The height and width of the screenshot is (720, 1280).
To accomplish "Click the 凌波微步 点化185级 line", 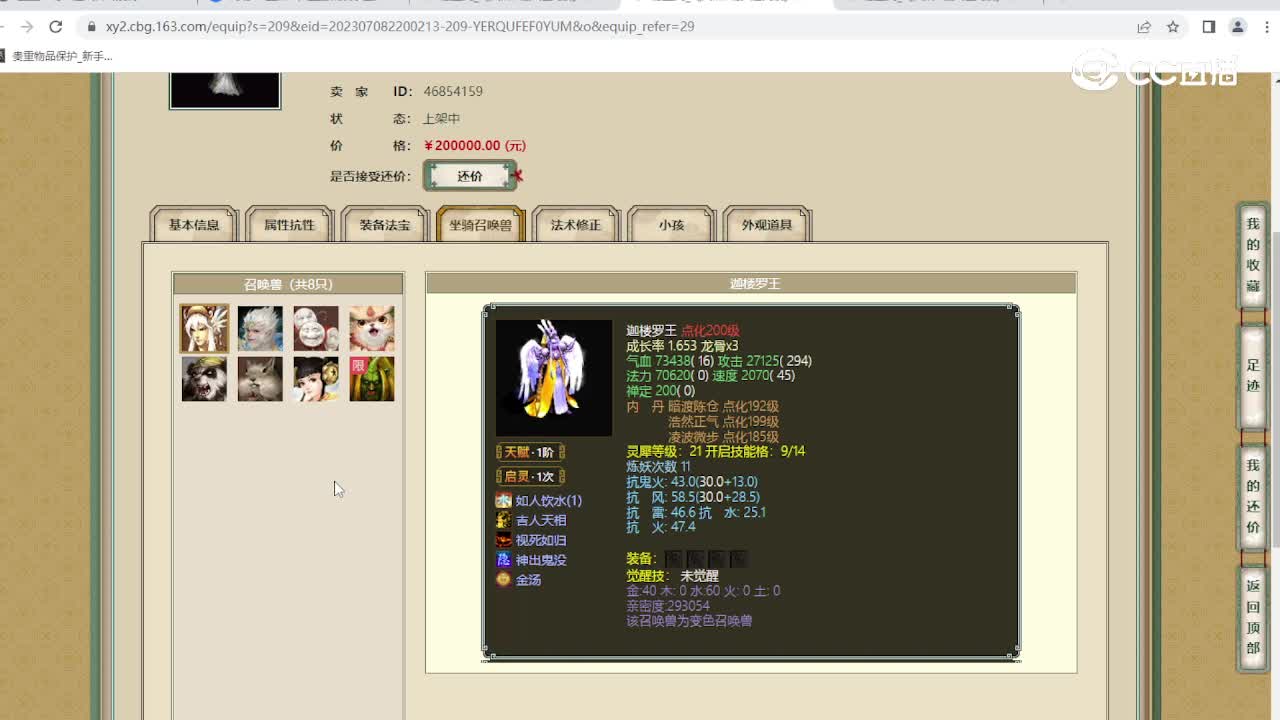I will [x=723, y=437].
